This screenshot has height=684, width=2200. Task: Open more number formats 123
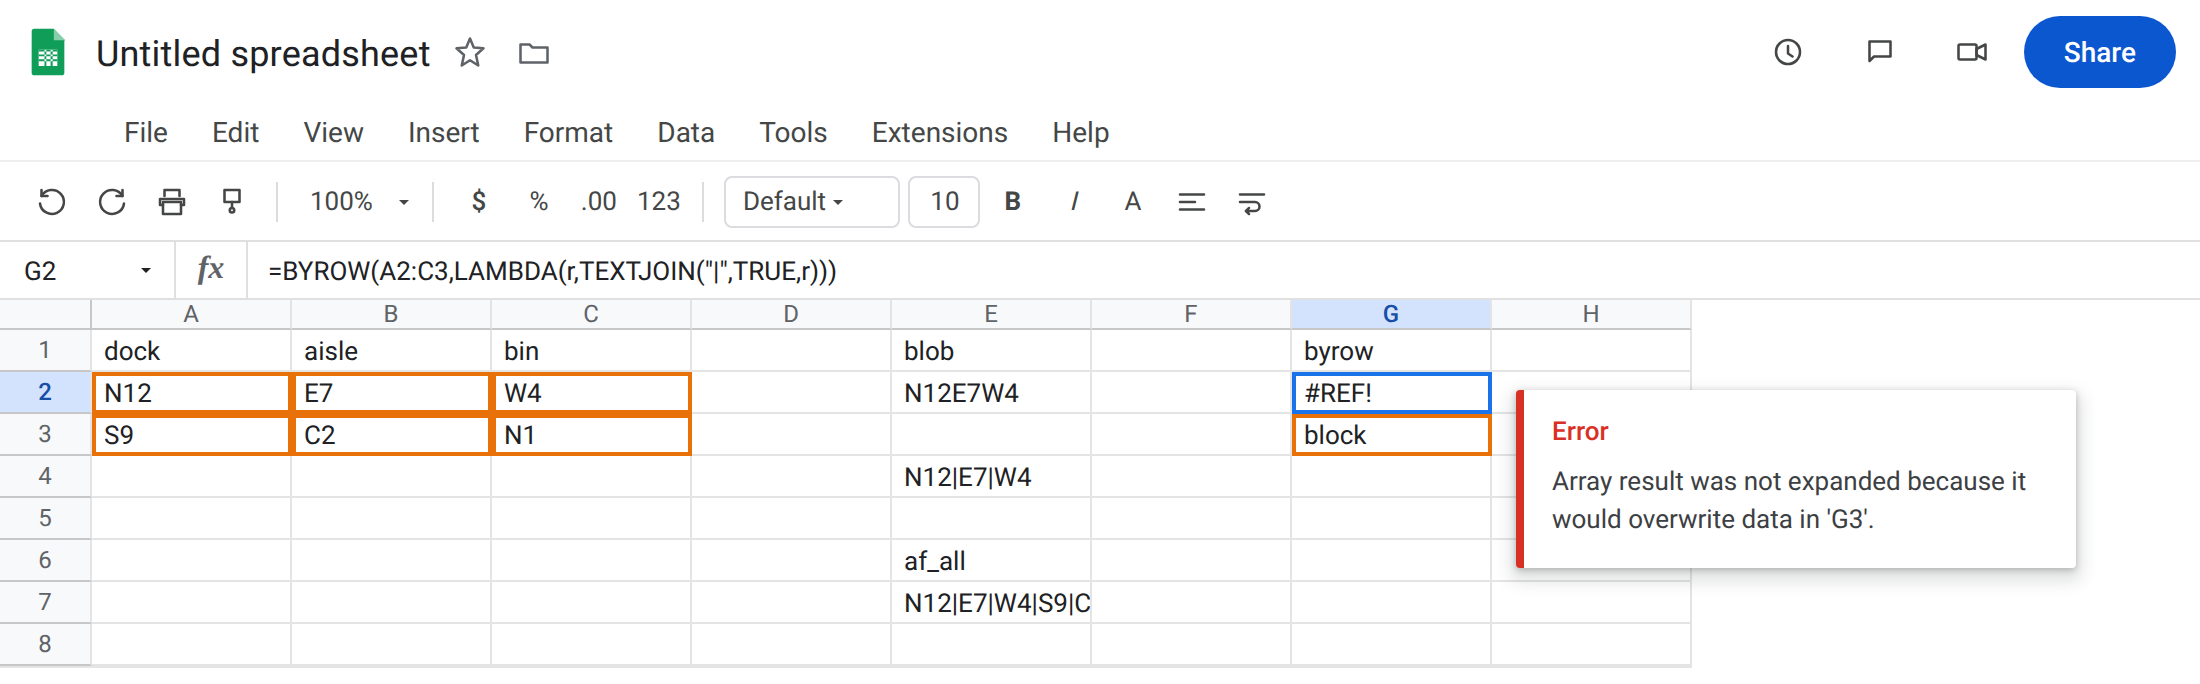[659, 202]
